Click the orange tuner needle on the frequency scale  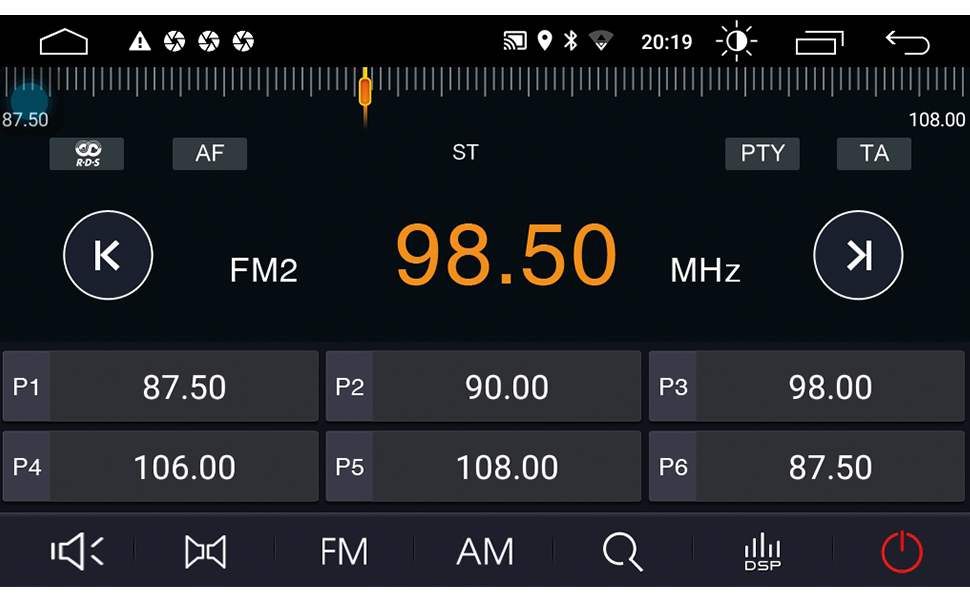[365, 92]
